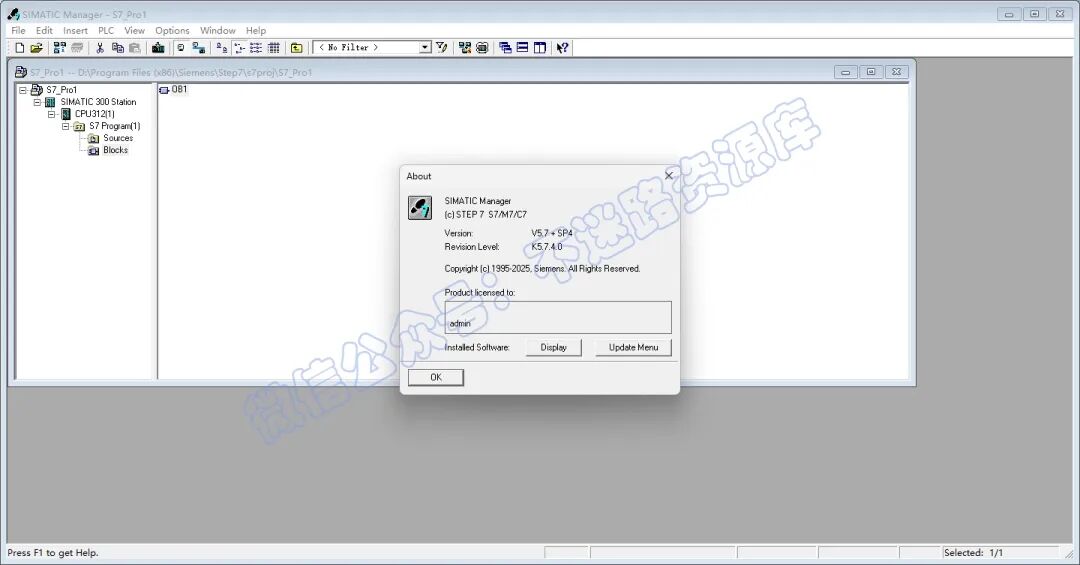Viewport: 1080px width, 565px height.
Task: Select S7 Program(1) in the tree
Action: pos(115,126)
